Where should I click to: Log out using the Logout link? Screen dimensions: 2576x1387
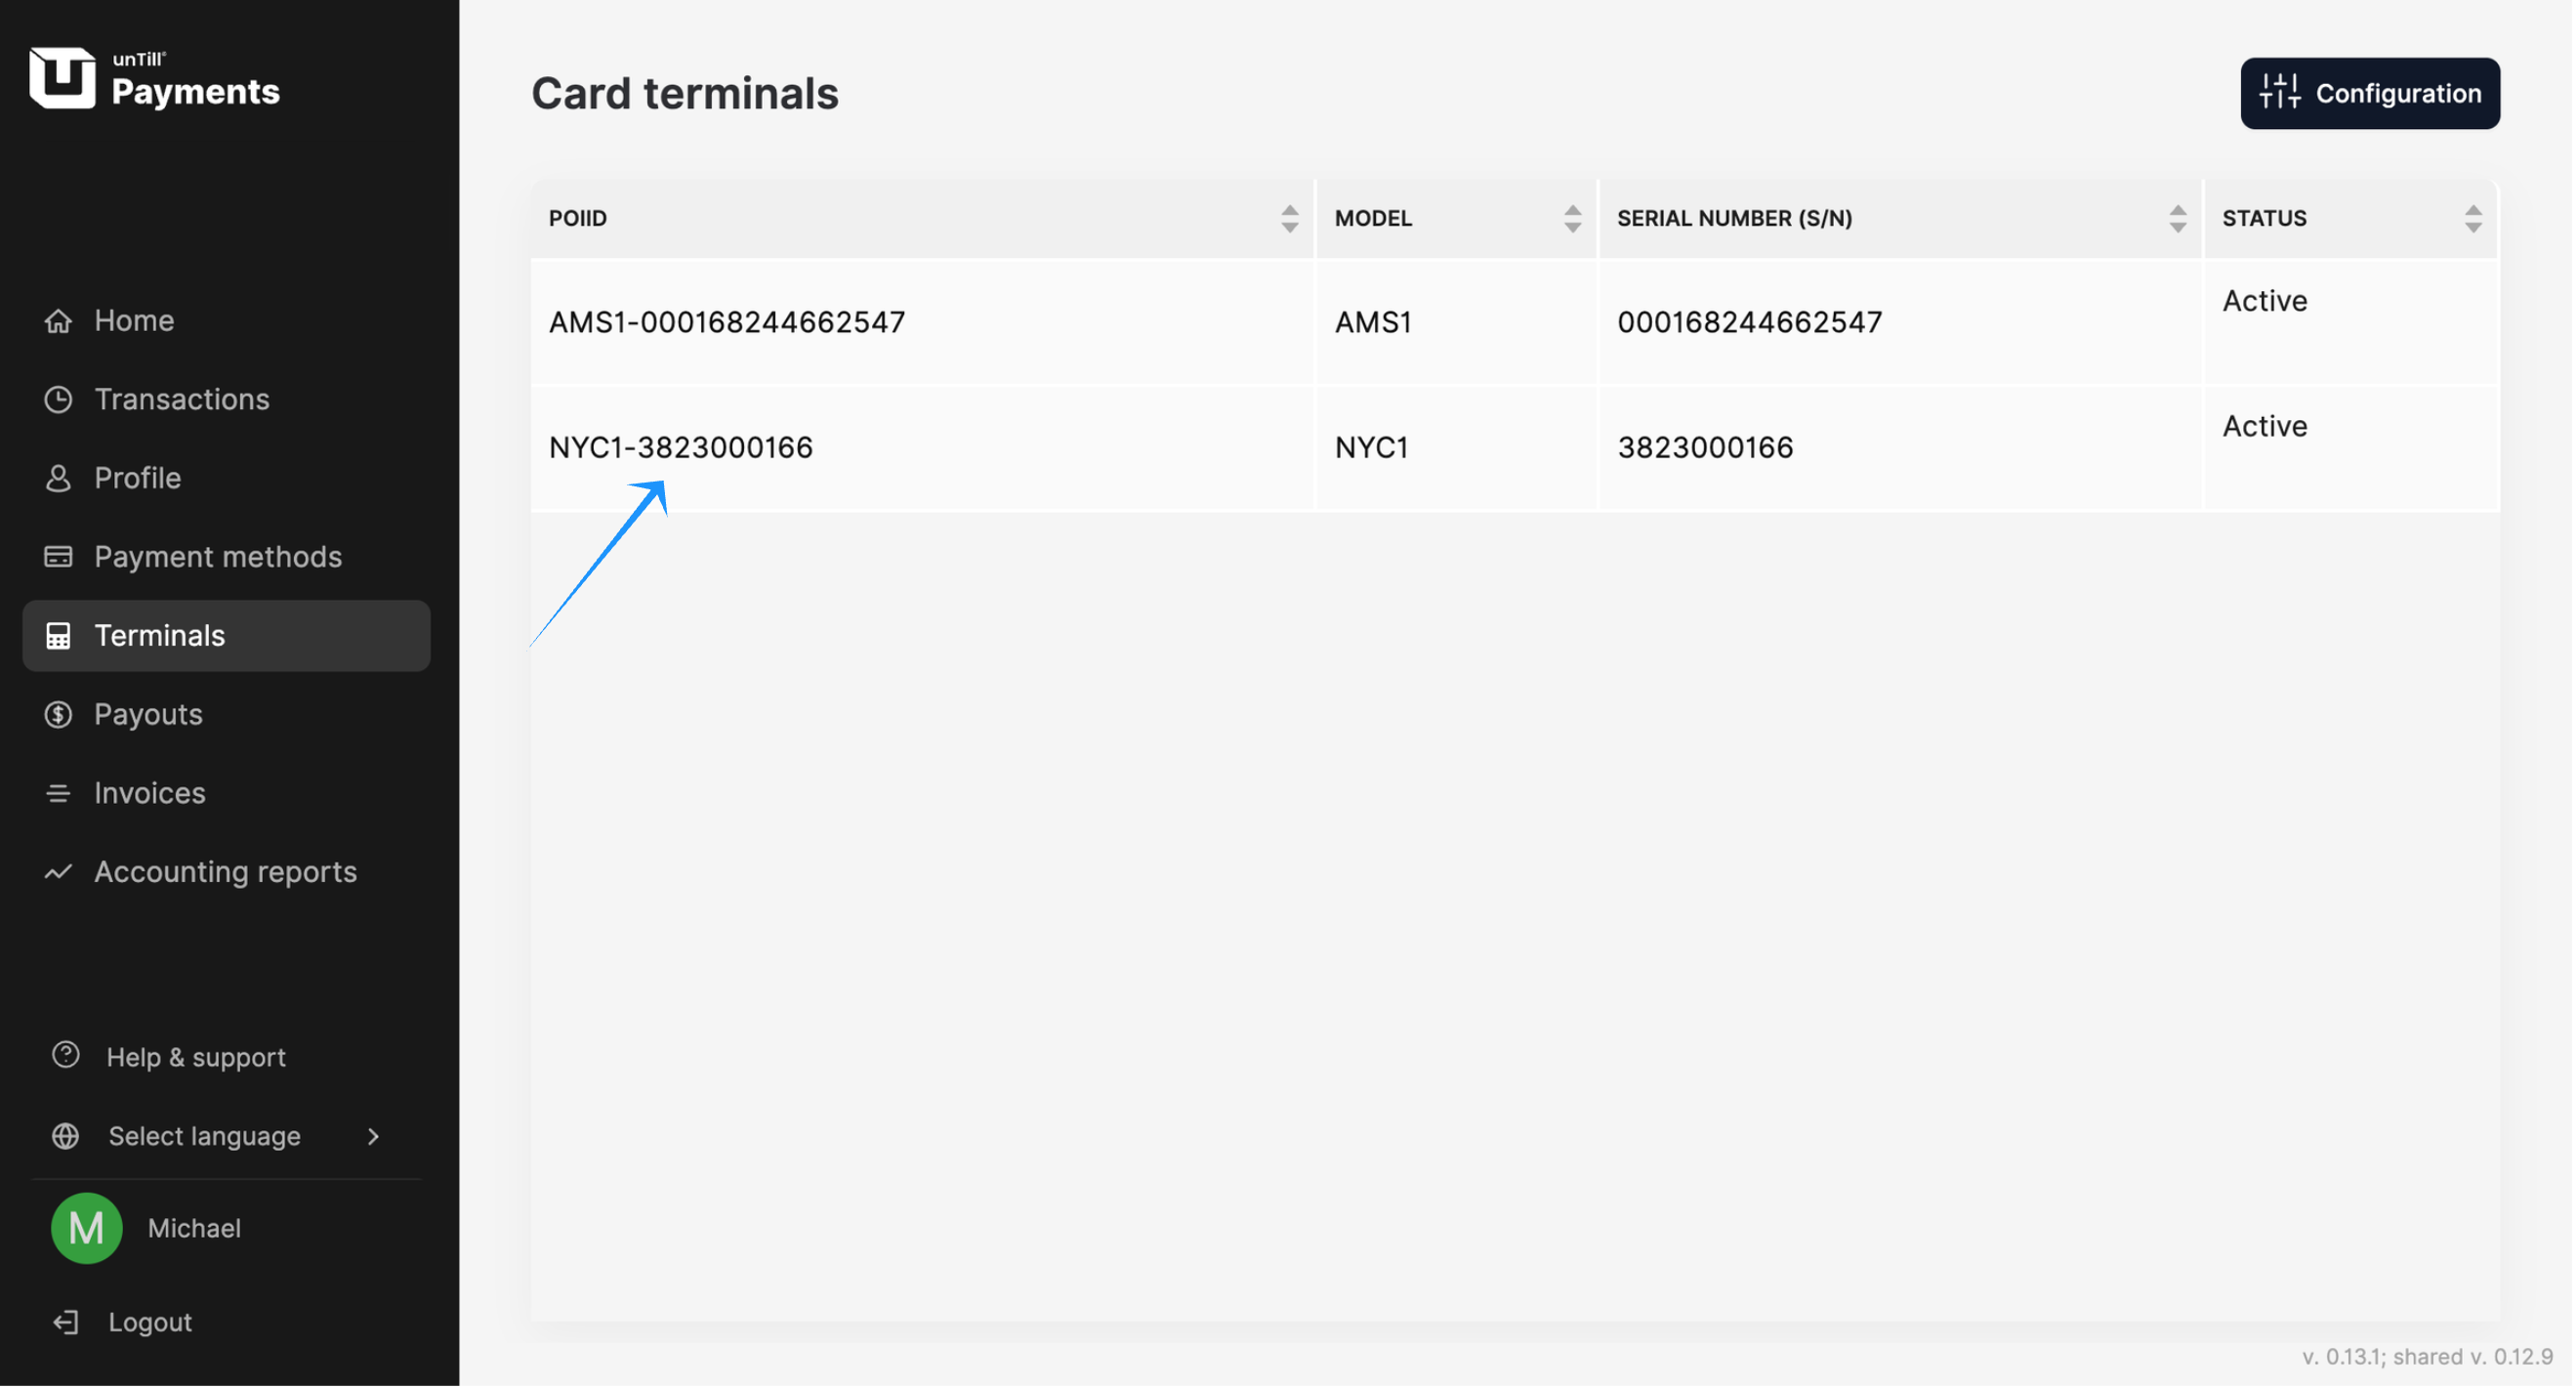(x=150, y=1323)
